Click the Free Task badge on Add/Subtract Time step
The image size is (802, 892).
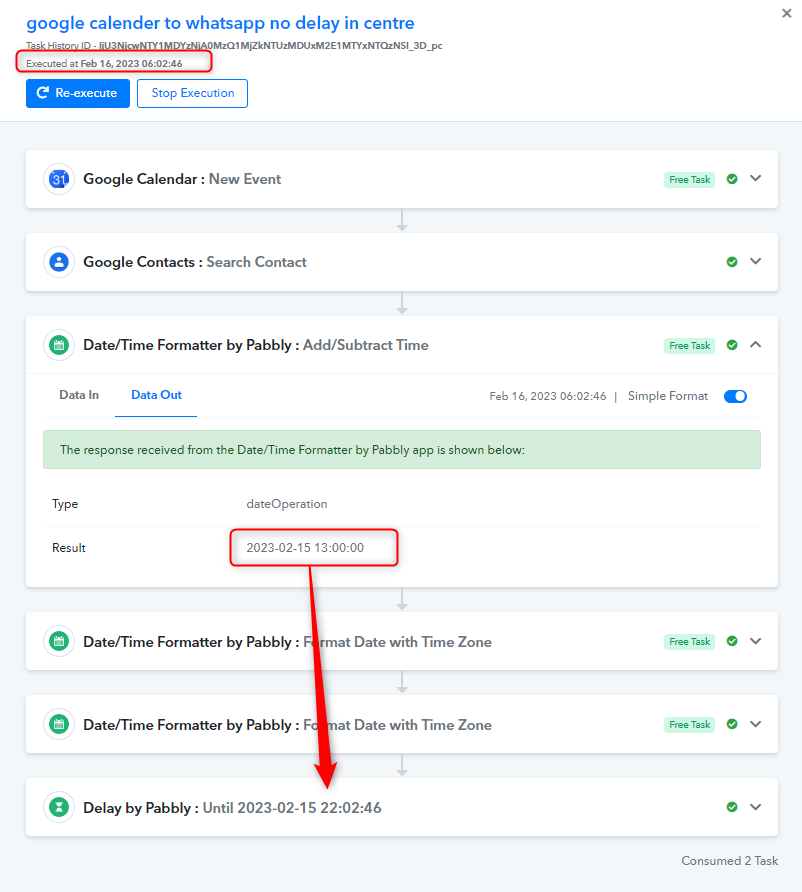tap(689, 346)
